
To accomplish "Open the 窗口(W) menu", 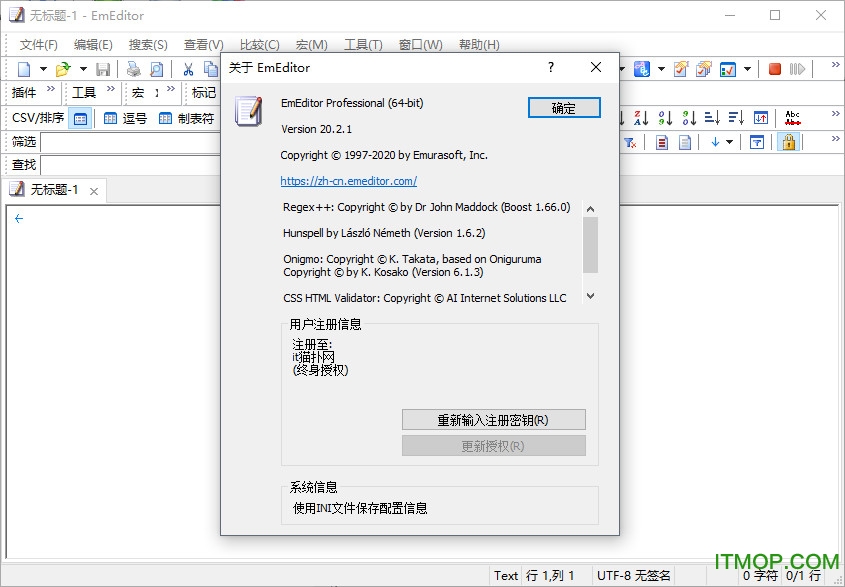I will coord(420,45).
